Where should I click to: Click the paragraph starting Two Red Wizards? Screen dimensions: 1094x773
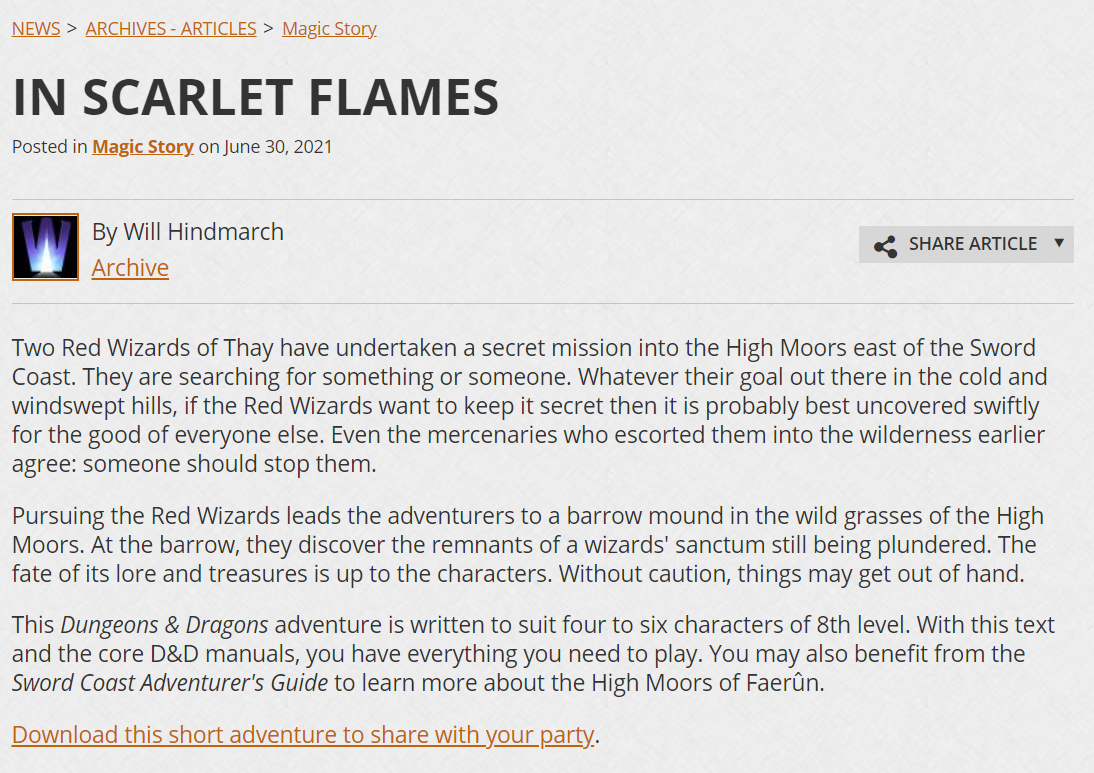click(530, 405)
